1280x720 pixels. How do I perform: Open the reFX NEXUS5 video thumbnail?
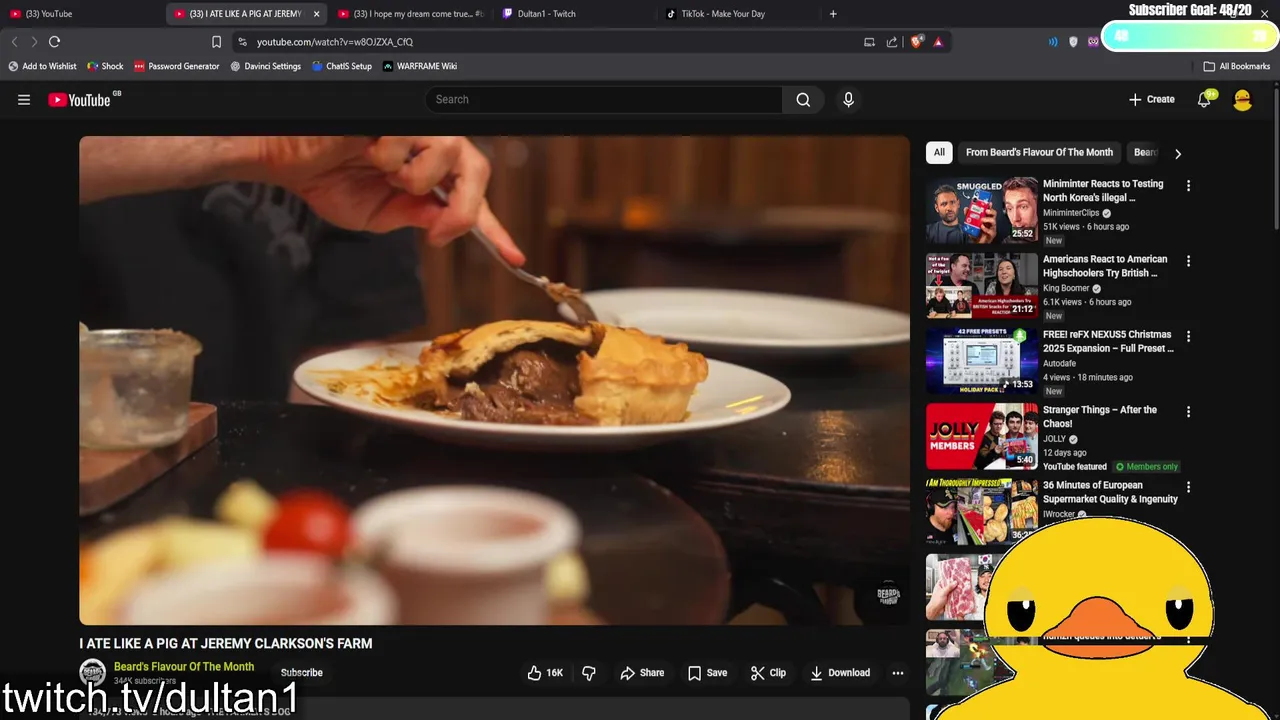coord(982,360)
